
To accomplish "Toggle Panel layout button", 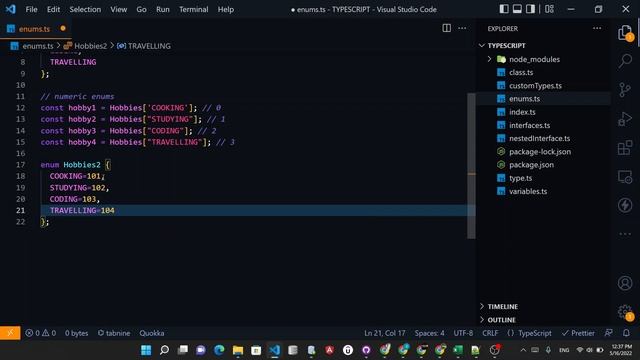I will [x=517, y=9].
